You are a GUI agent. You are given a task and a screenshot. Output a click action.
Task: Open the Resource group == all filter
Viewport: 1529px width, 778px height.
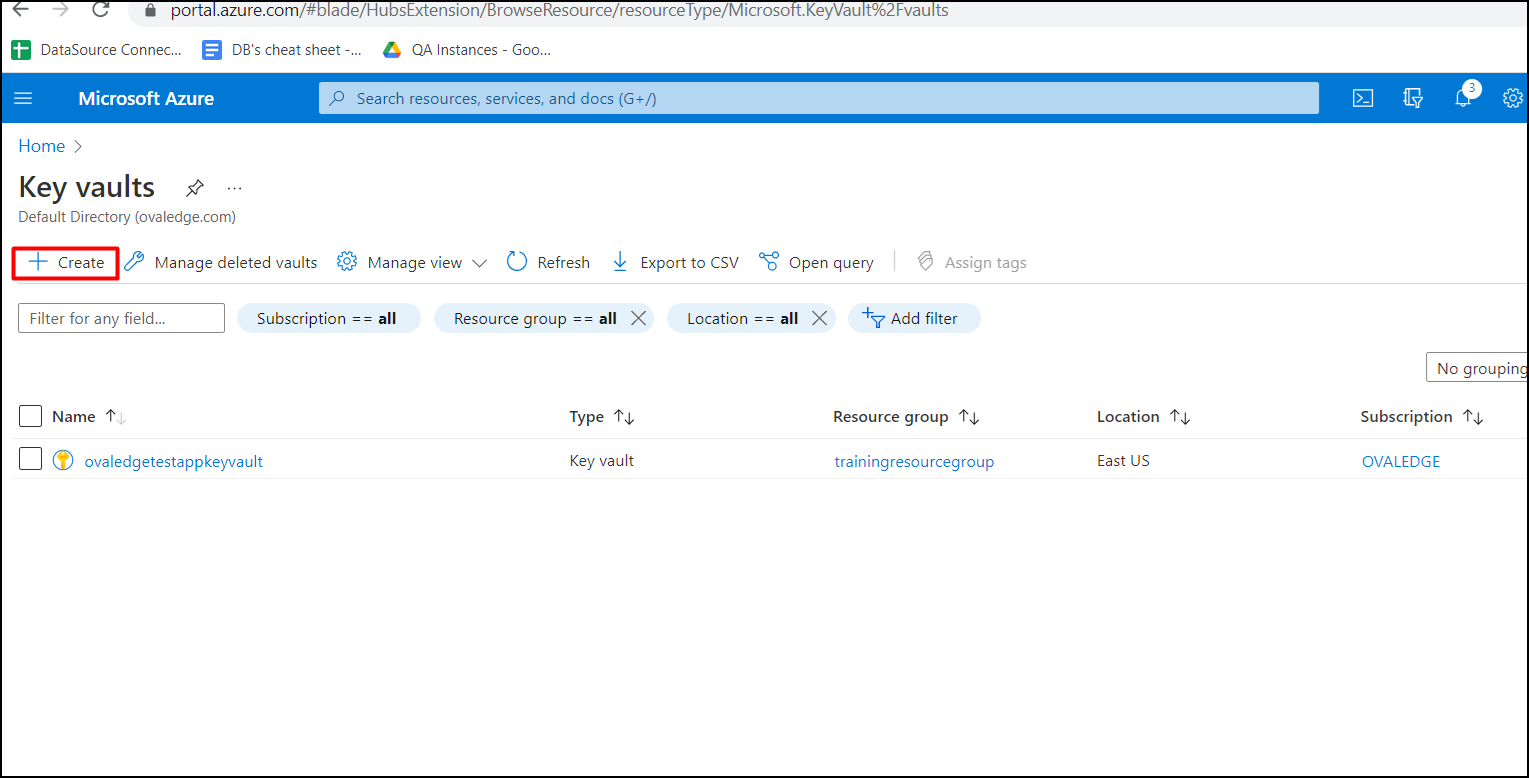pyautogui.click(x=534, y=318)
